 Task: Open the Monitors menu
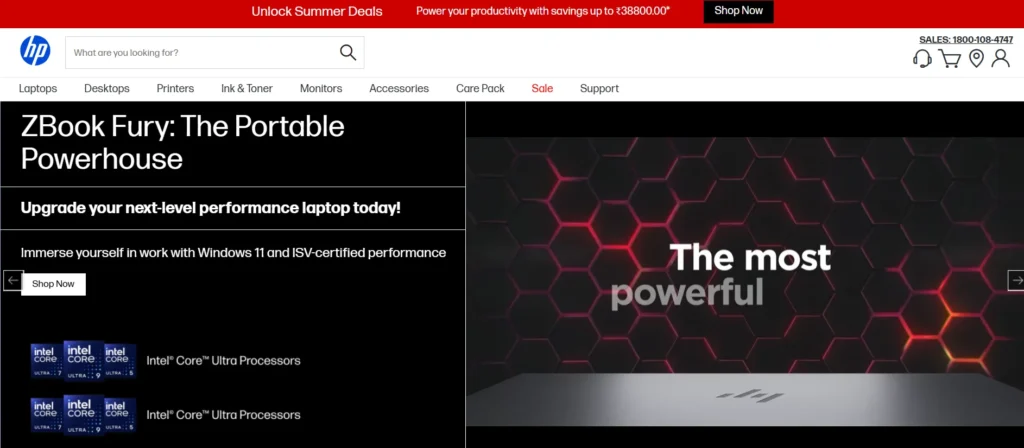321,88
